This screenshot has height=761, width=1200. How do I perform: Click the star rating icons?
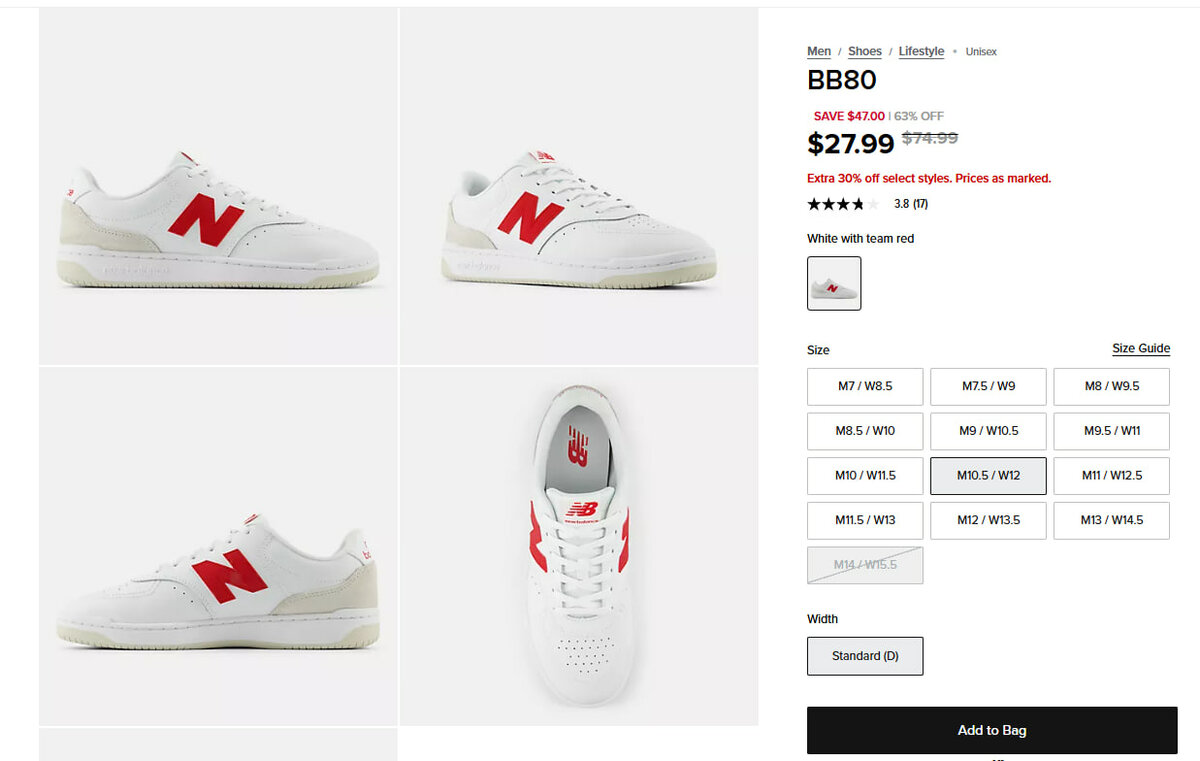point(842,204)
